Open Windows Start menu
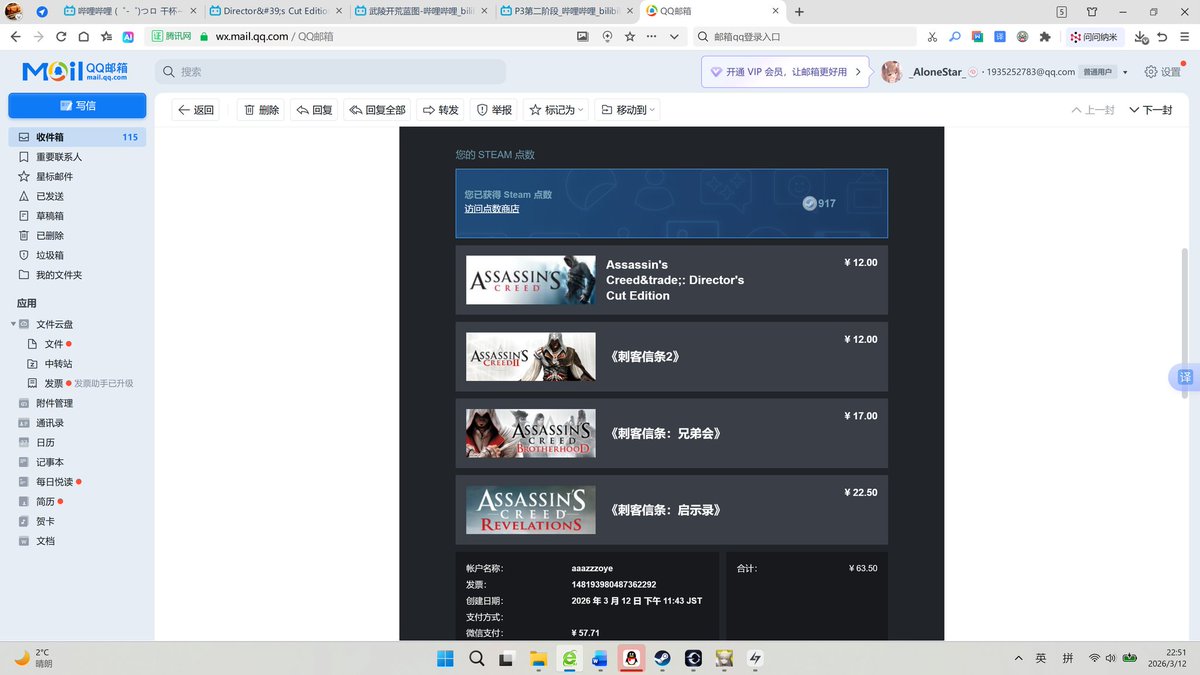The width and height of the screenshot is (1200, 675). click(x=444, y=658)
